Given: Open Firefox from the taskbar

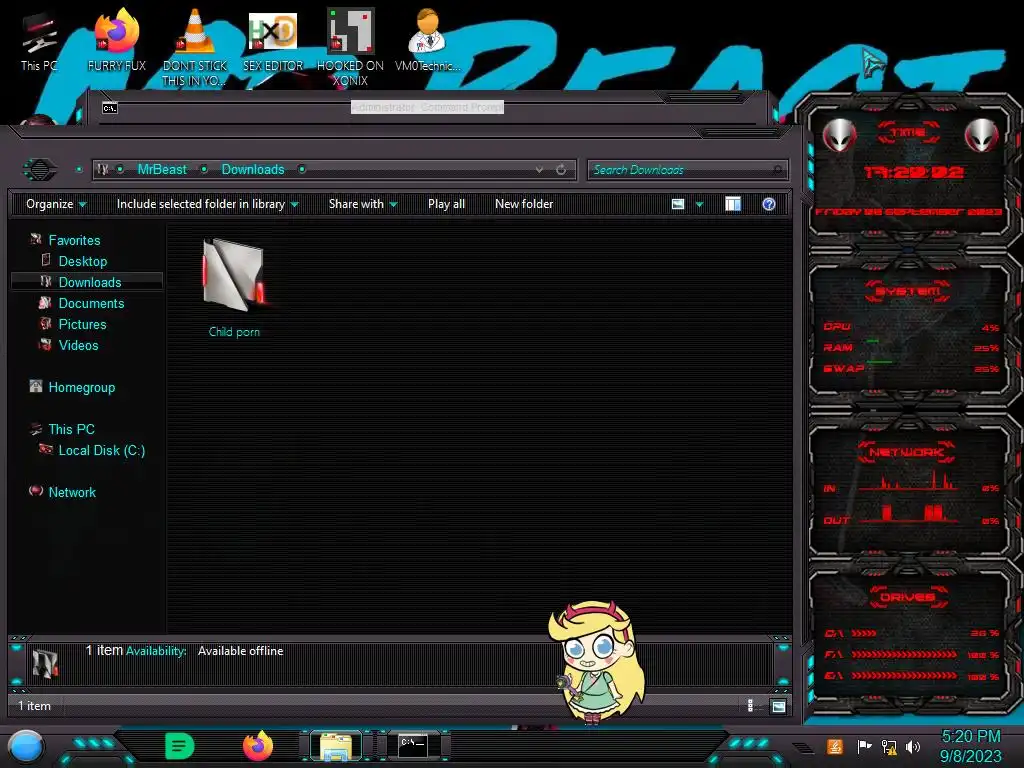Looking at the screenshot, I should coord(258,746).
